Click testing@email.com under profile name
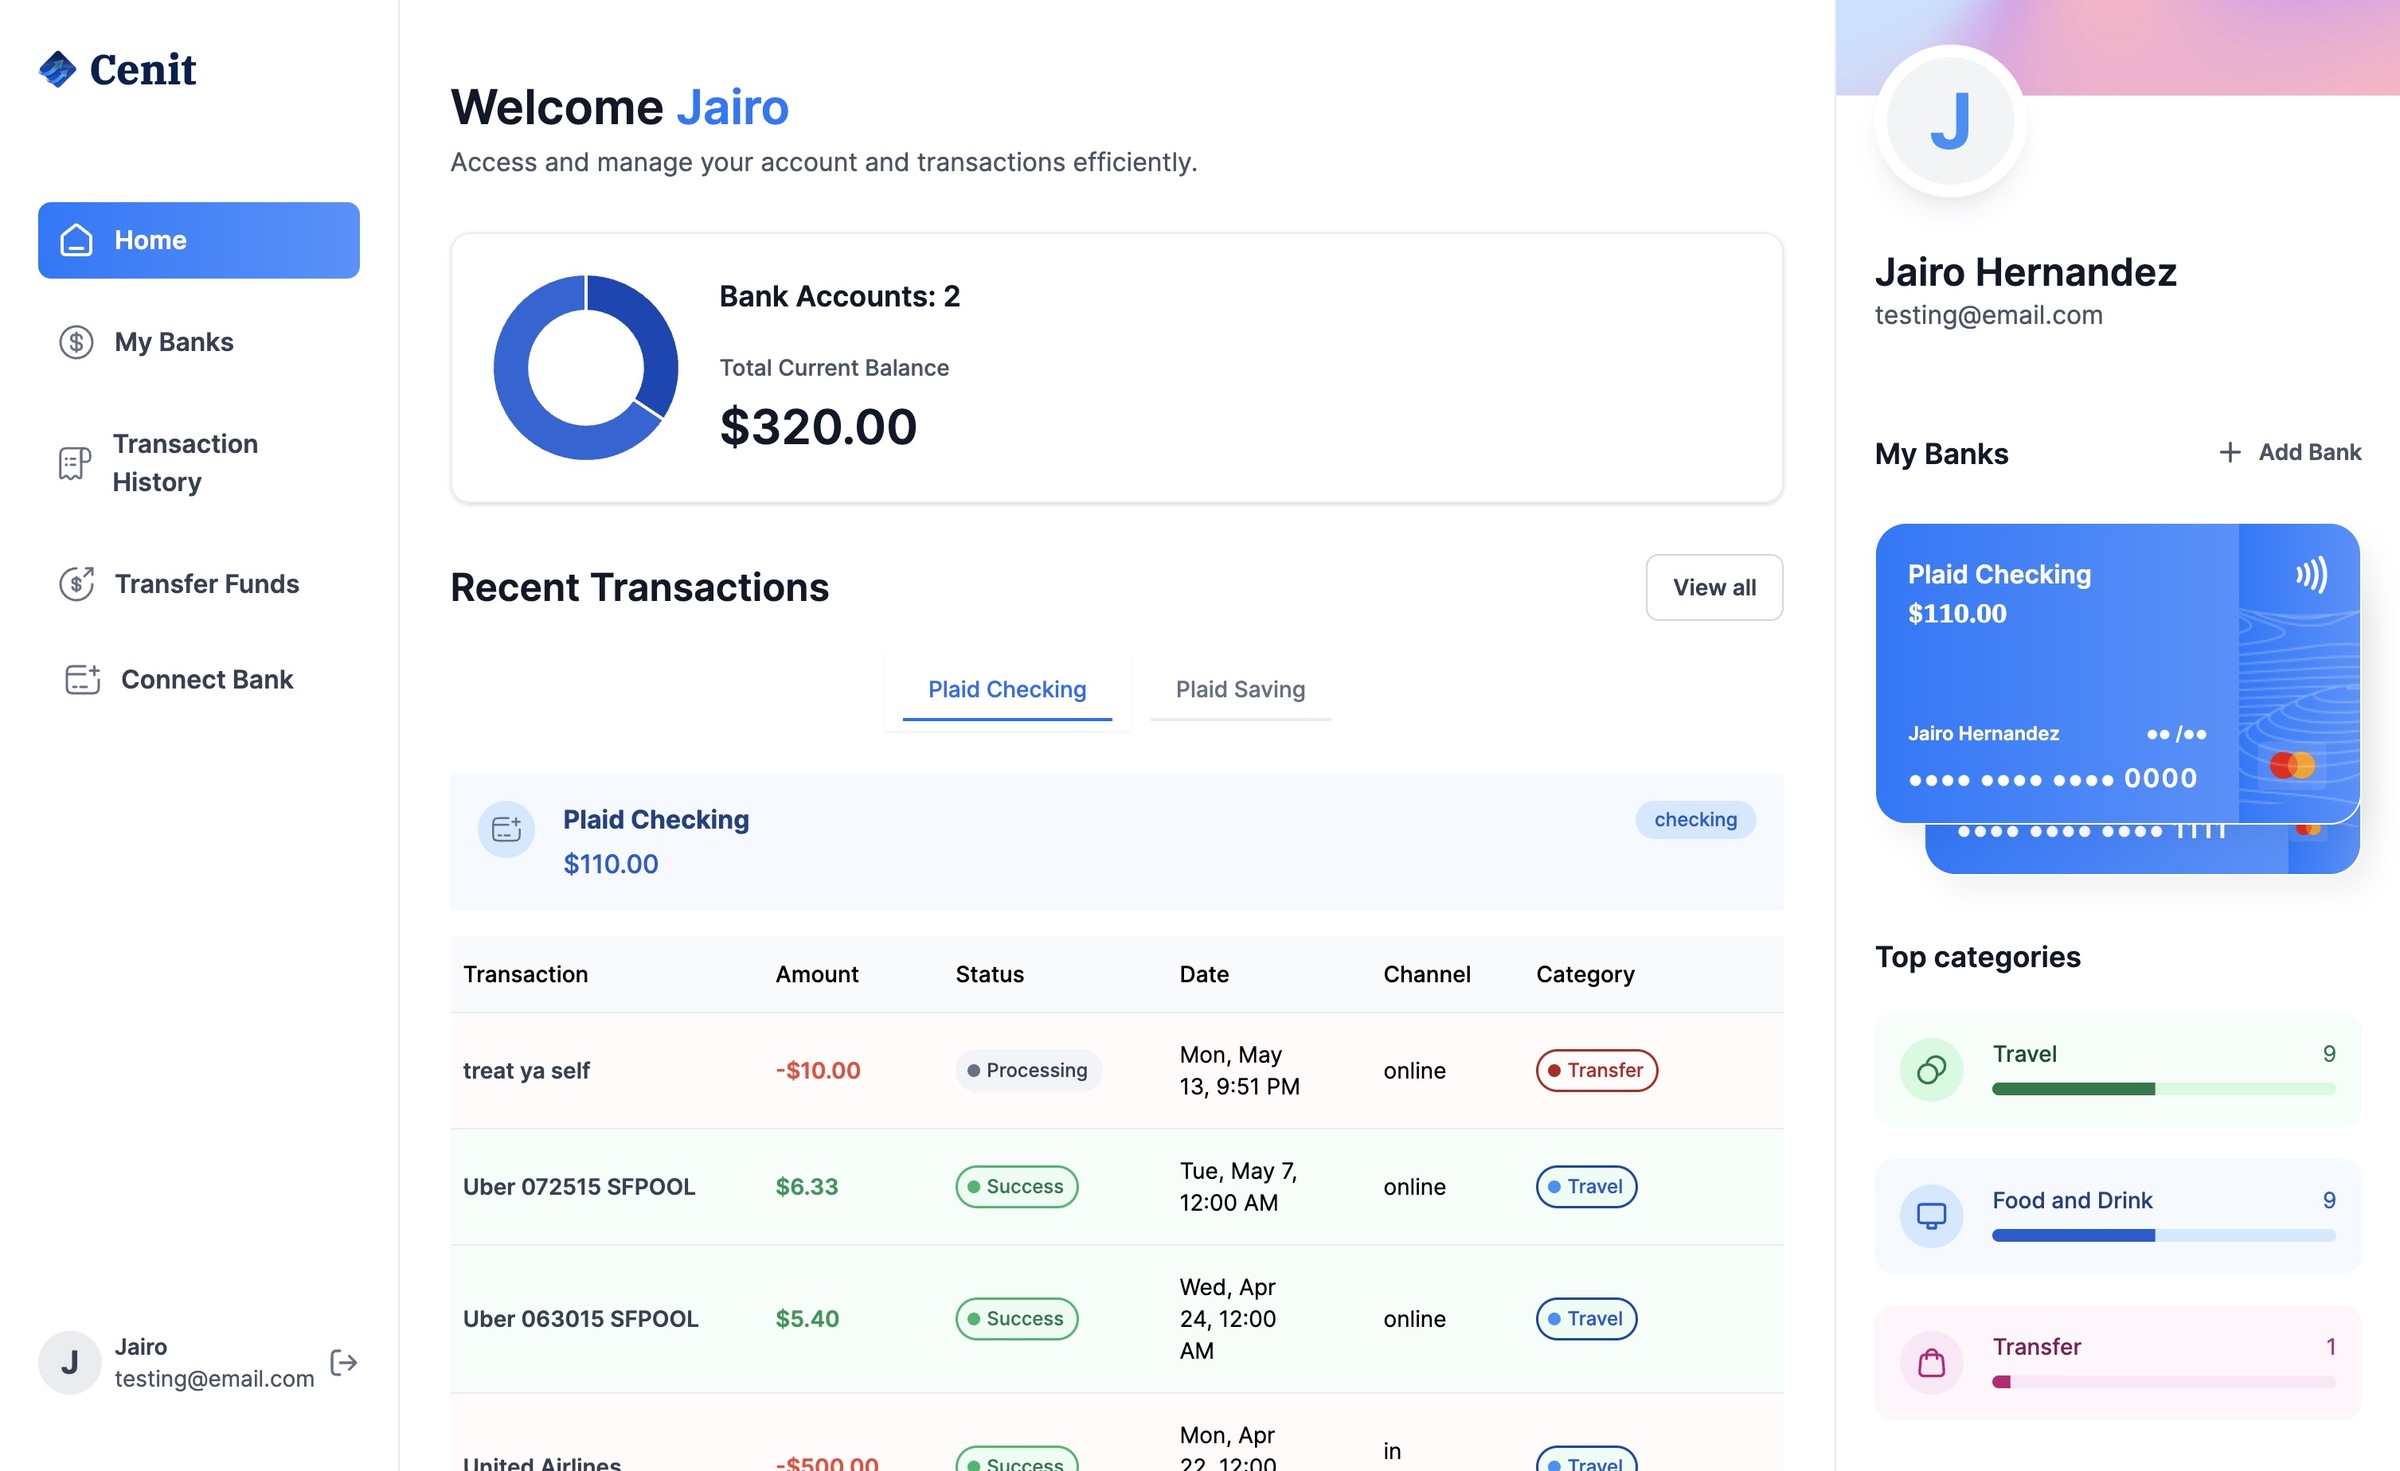The width and height of the screenshot is (2400, 1471). point(1988,315)
